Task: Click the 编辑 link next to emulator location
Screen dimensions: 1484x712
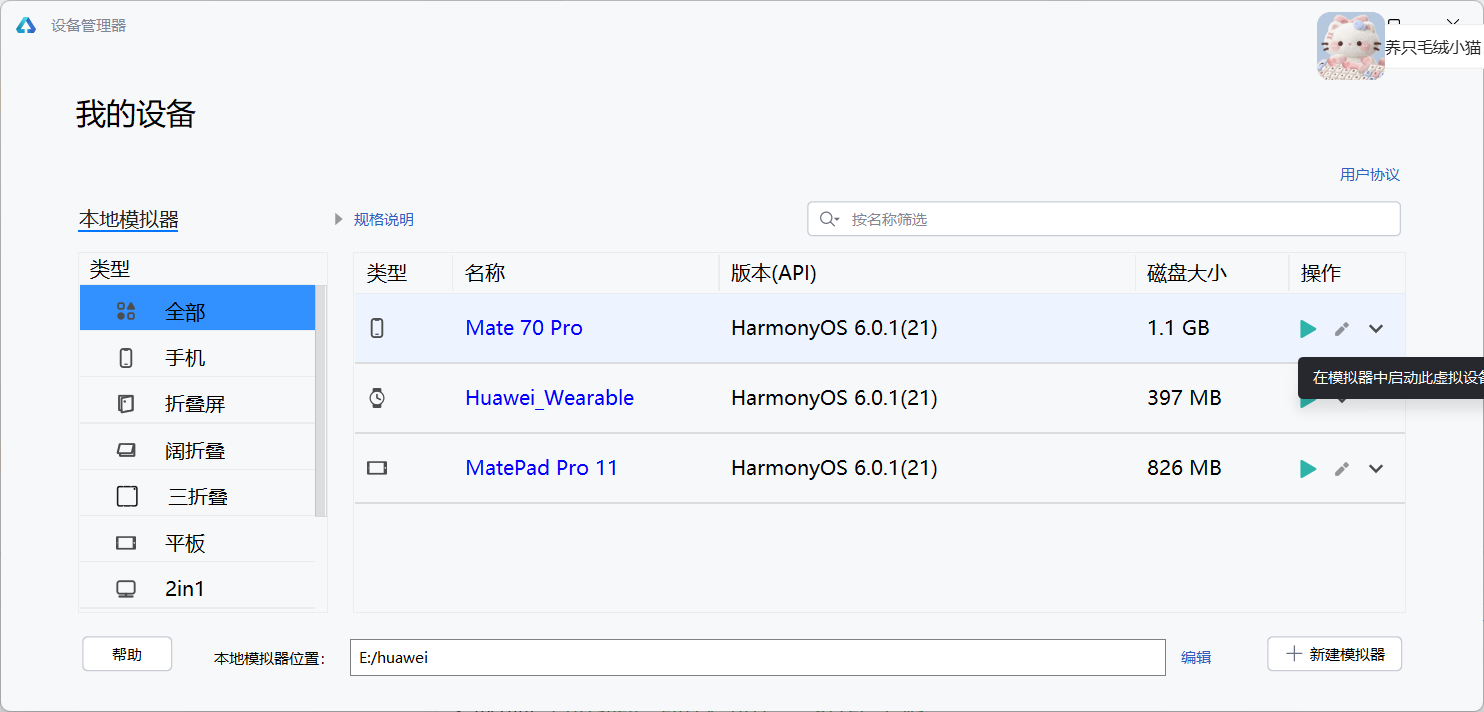Action: tap(1196, 657)
